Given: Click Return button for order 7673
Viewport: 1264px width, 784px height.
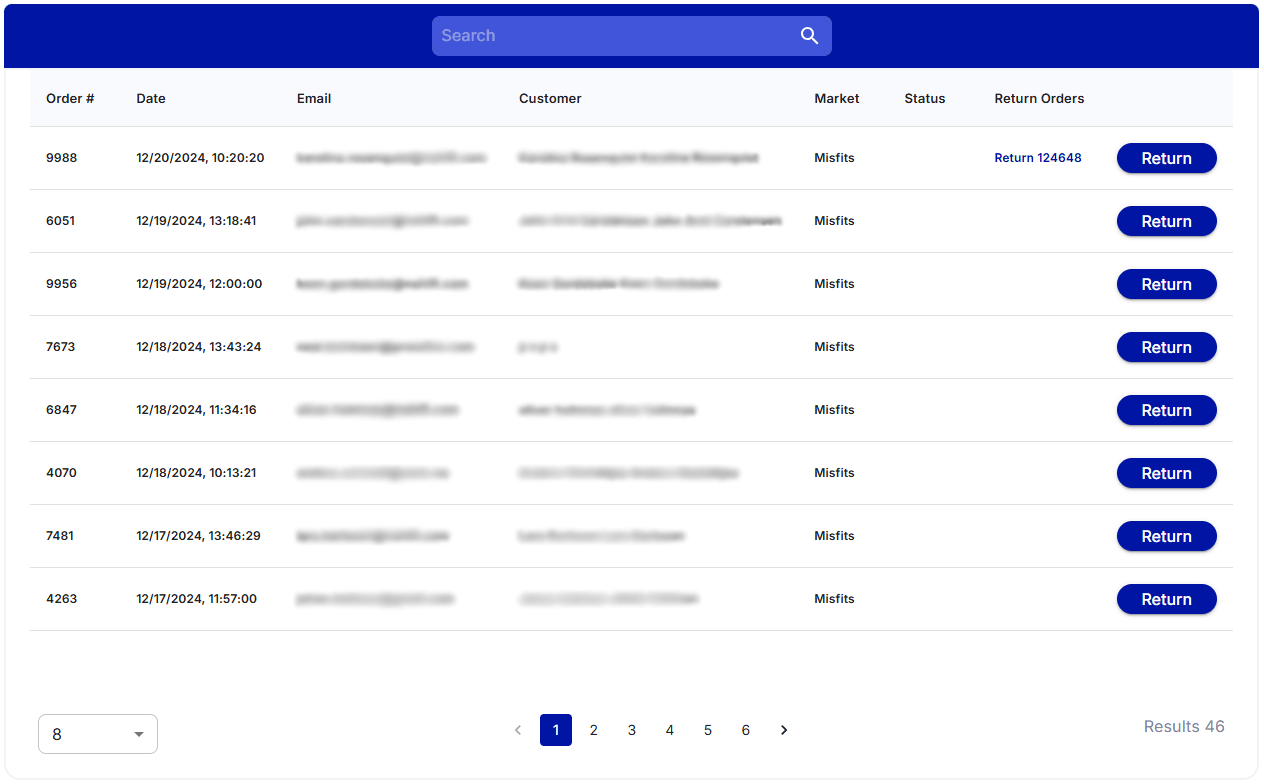Looking at the screenshot, I should tap(1166, 347).
